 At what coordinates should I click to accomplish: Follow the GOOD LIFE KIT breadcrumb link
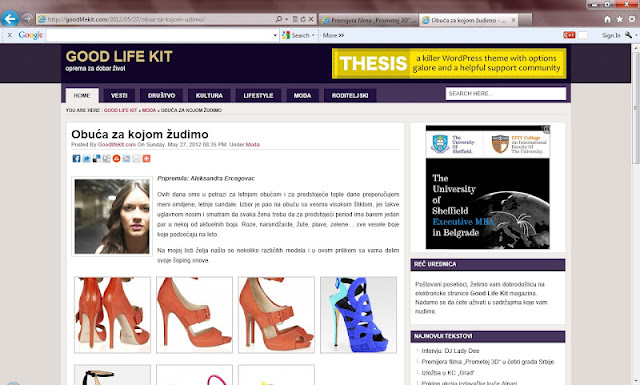click(x=120, y=110)
